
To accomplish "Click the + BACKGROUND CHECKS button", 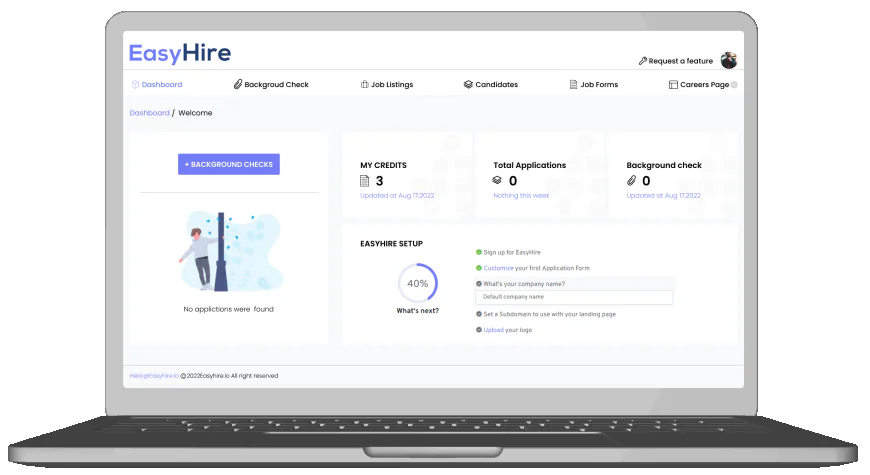I will (229, 164).
